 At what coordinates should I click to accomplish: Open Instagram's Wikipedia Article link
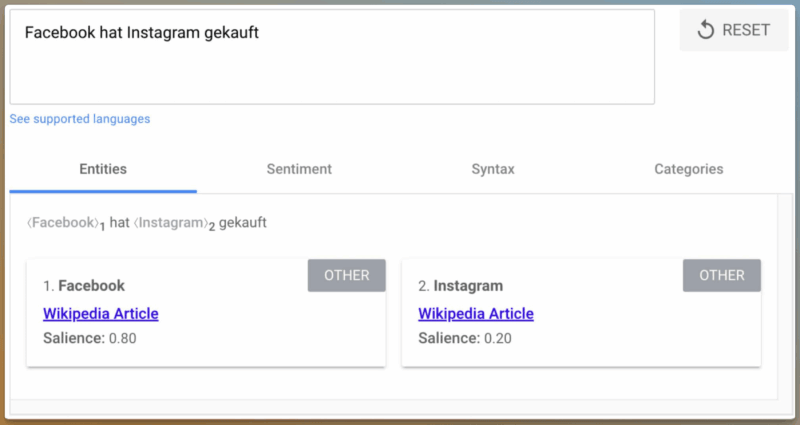pos(476,314)
